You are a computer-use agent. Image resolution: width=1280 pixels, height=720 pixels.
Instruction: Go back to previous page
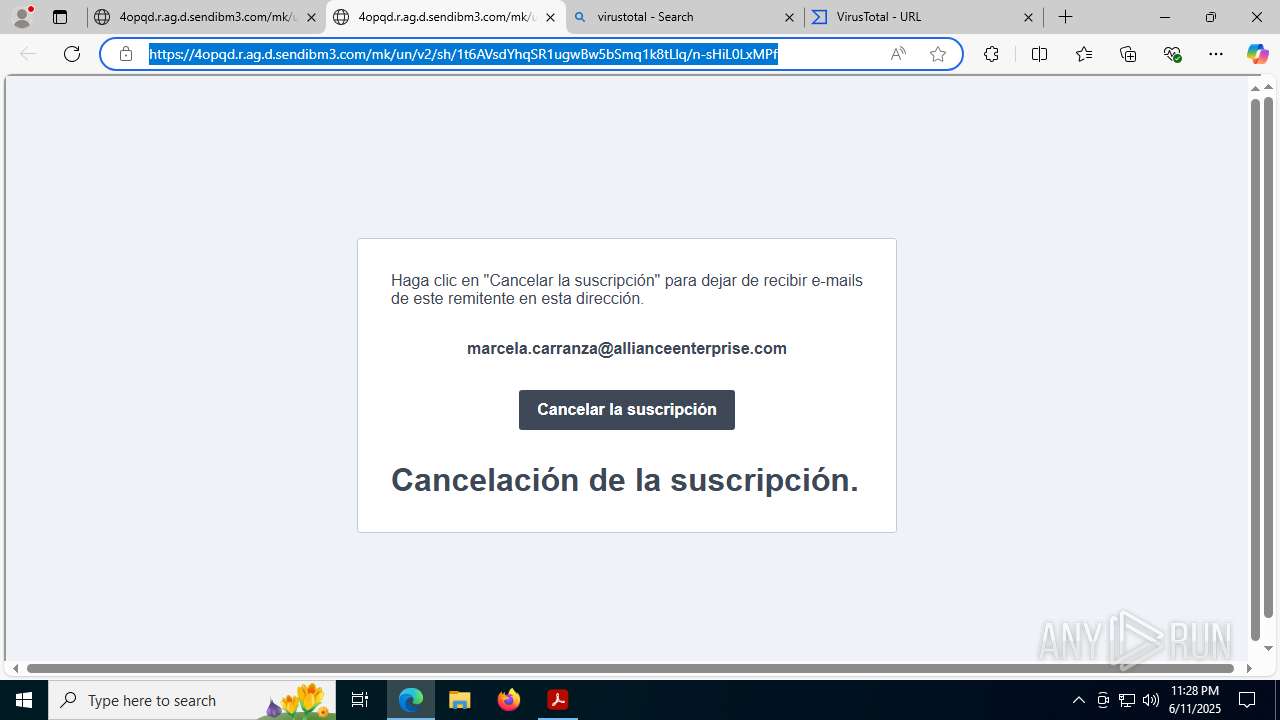tap(28, 54)
